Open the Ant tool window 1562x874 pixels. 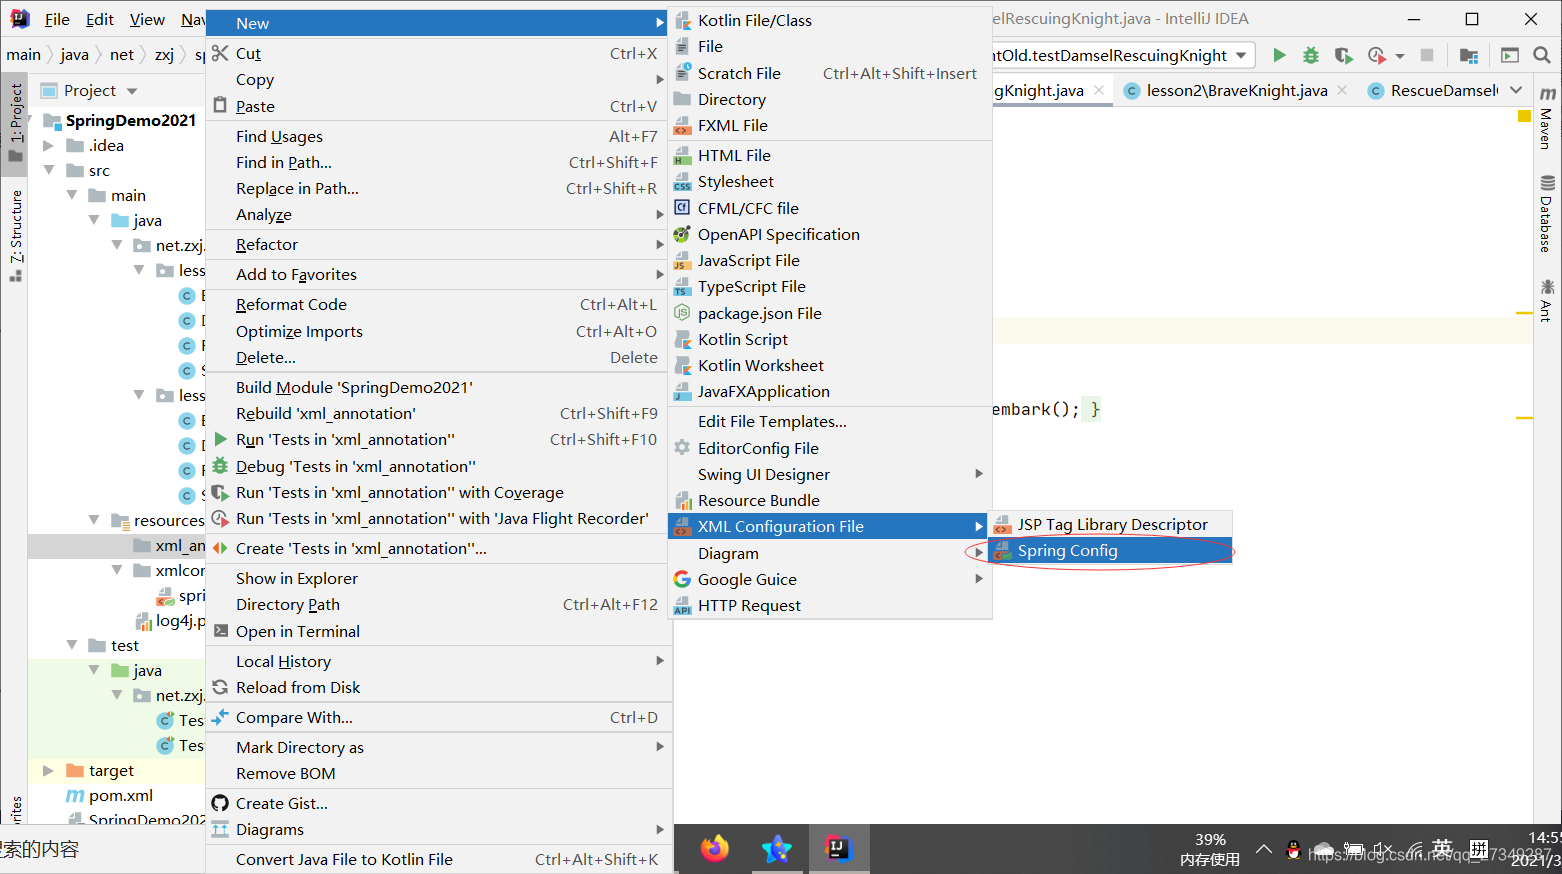[x=1546, y=301]
